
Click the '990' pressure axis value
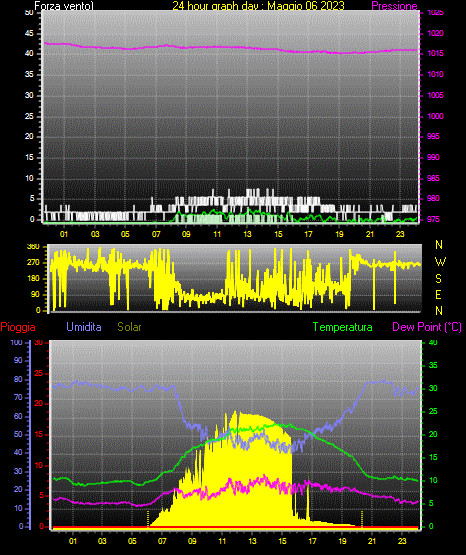pos(433,157)
